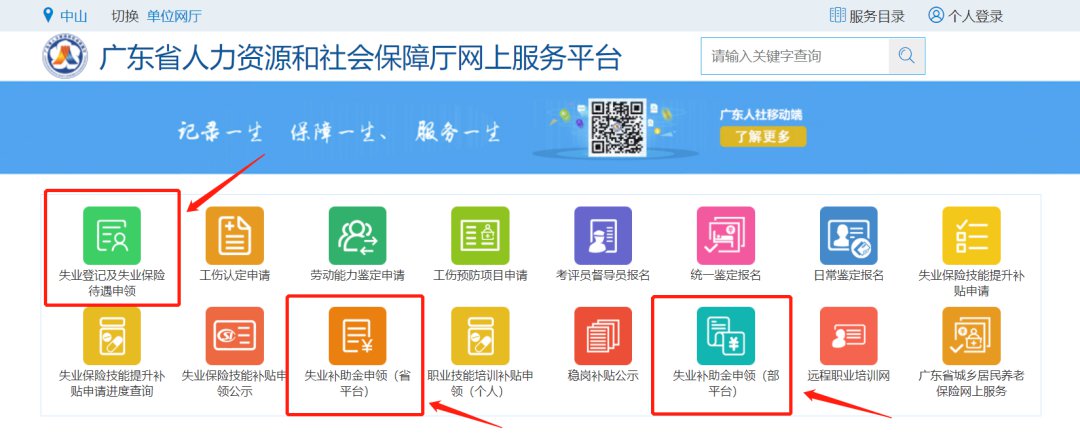Open 失业补助金申领（部平台） icon
The height and width of the screenshot is (434, 1080).
726,336
